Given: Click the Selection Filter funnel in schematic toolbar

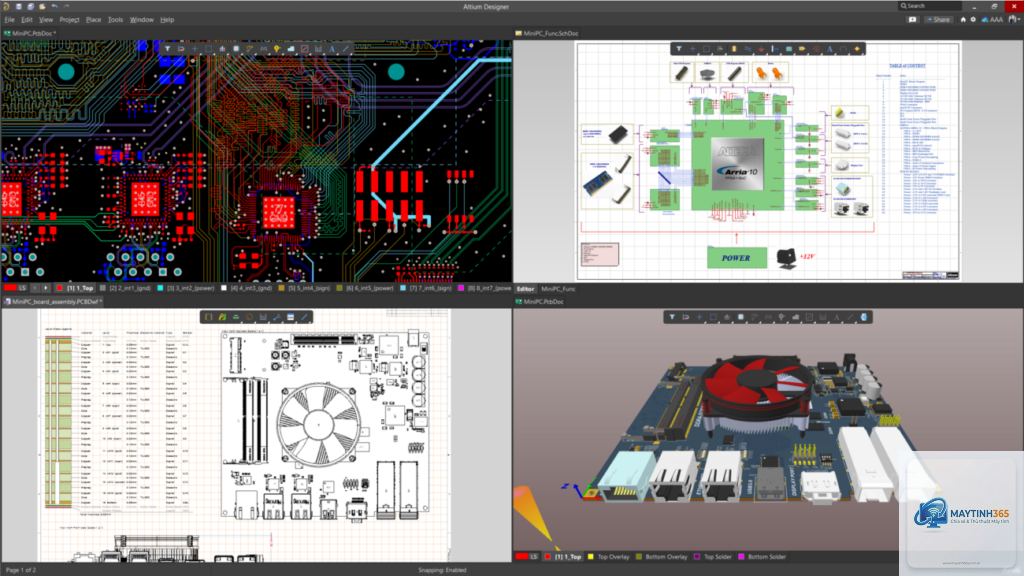Looking at the screenshot, I should tap(679, 49).
